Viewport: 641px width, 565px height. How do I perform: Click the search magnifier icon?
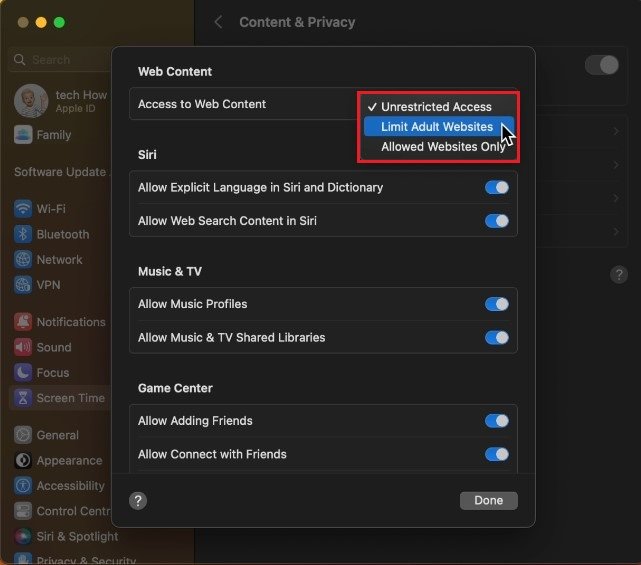coord(19,60)
